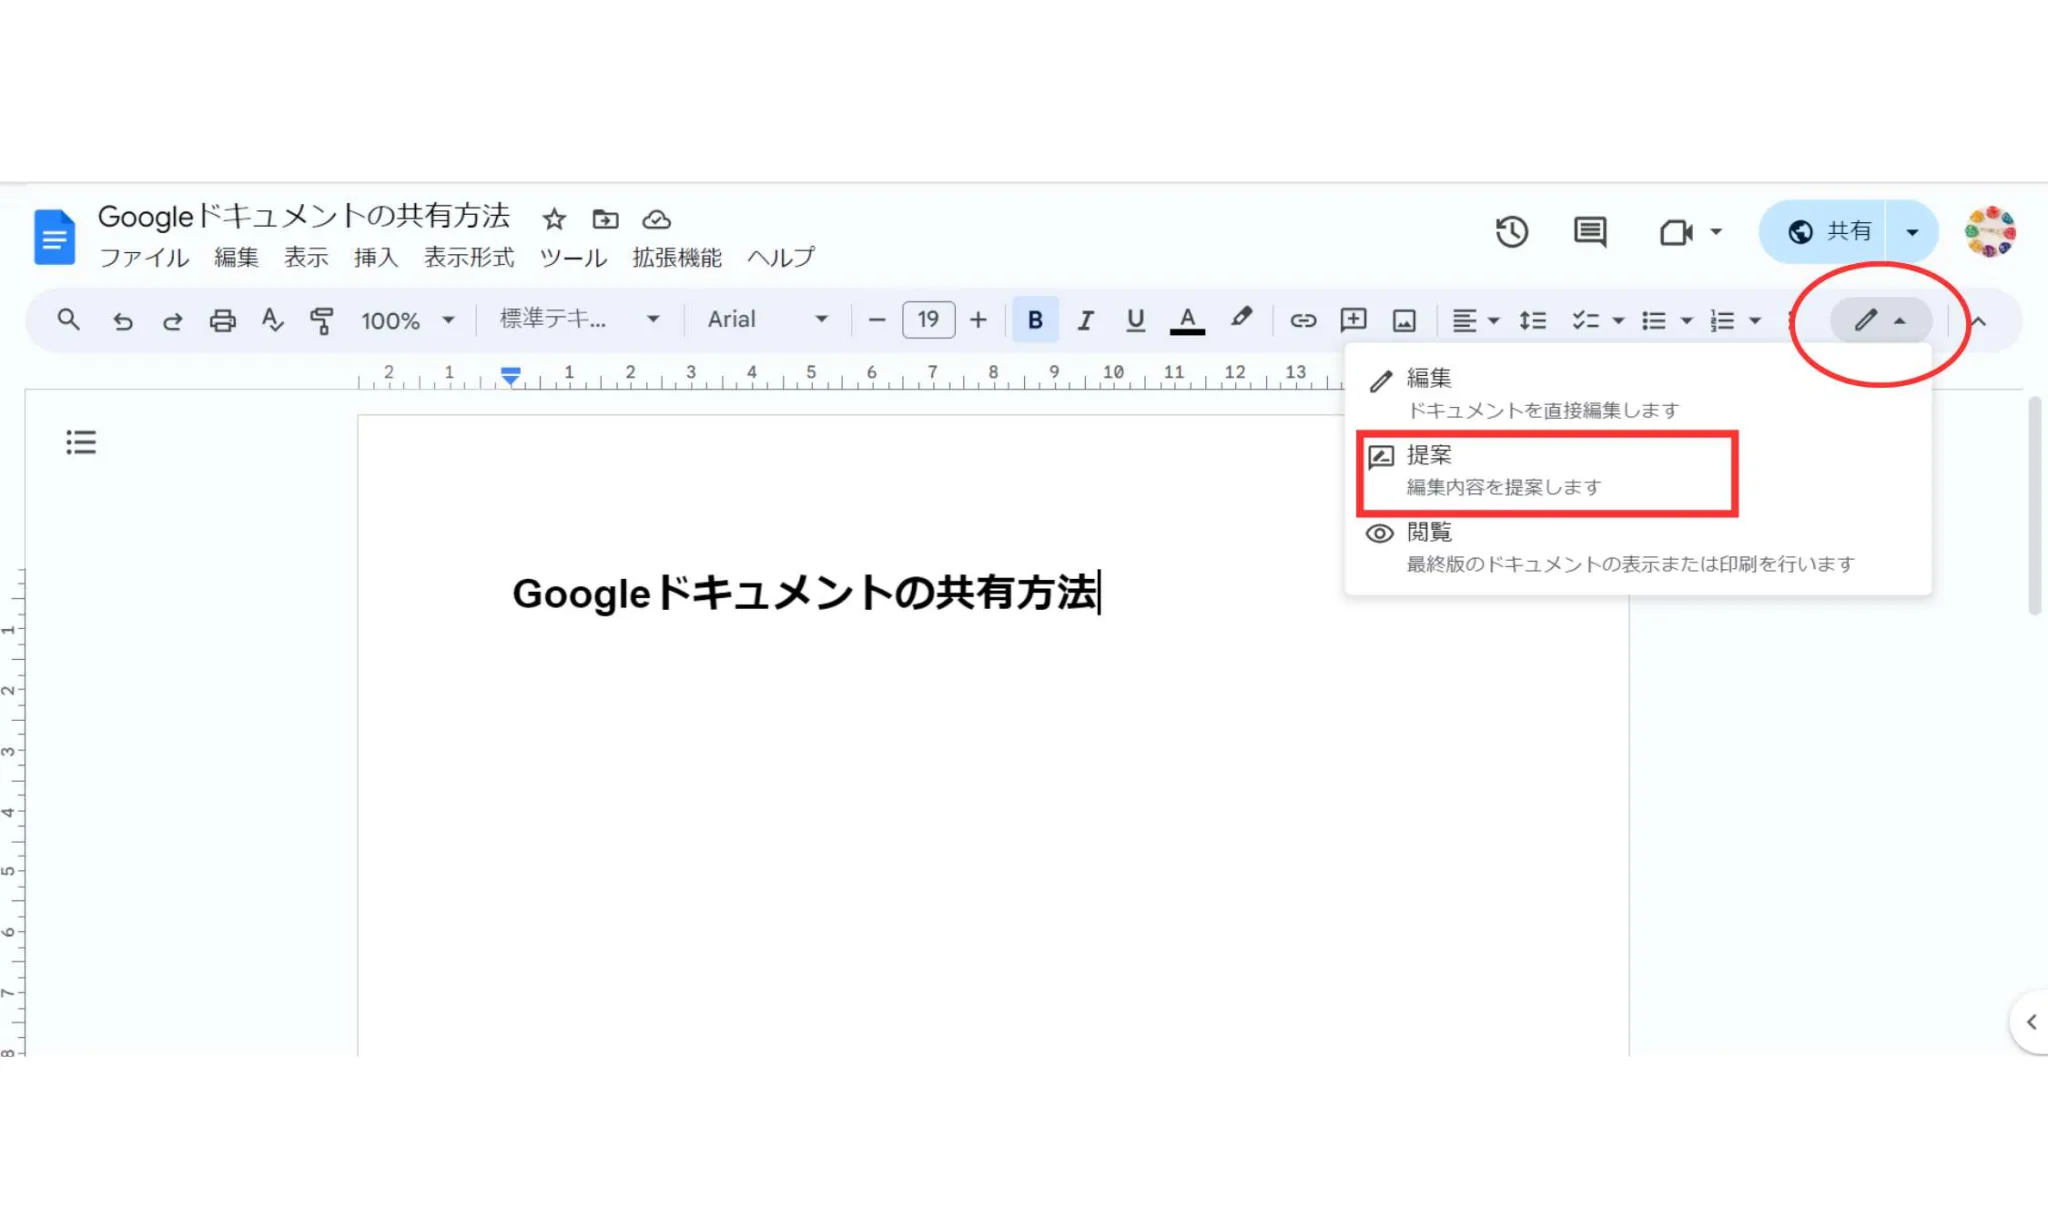Open the ファイル menu
Screen dimensions: 2048x1229
144,258
